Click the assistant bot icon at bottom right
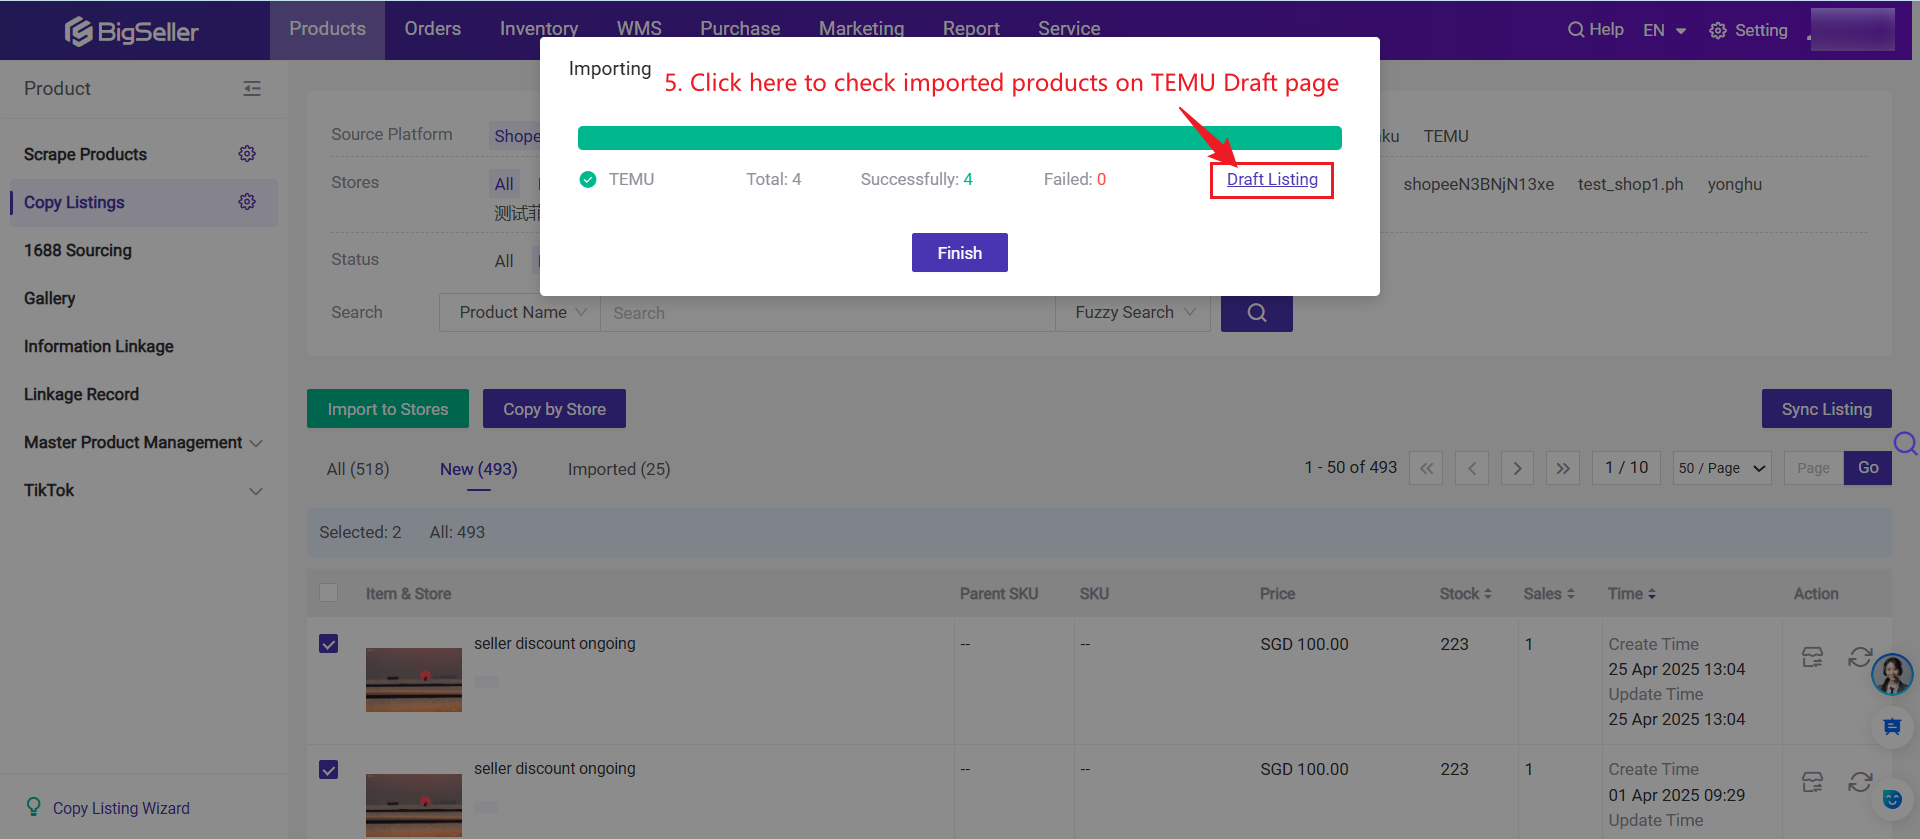 pyautogui.click(x=1892, y=799)
